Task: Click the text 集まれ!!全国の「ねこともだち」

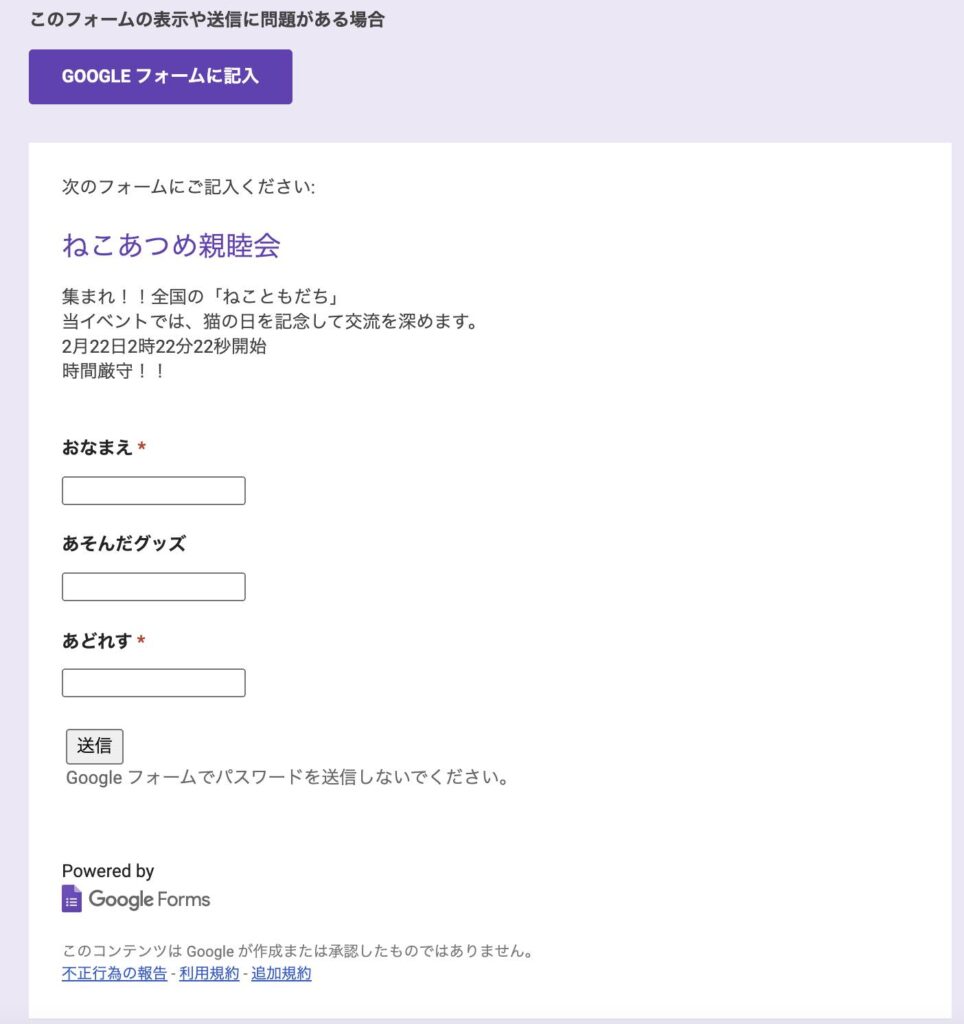Action: pyautogui.click(x=202, y=296)
